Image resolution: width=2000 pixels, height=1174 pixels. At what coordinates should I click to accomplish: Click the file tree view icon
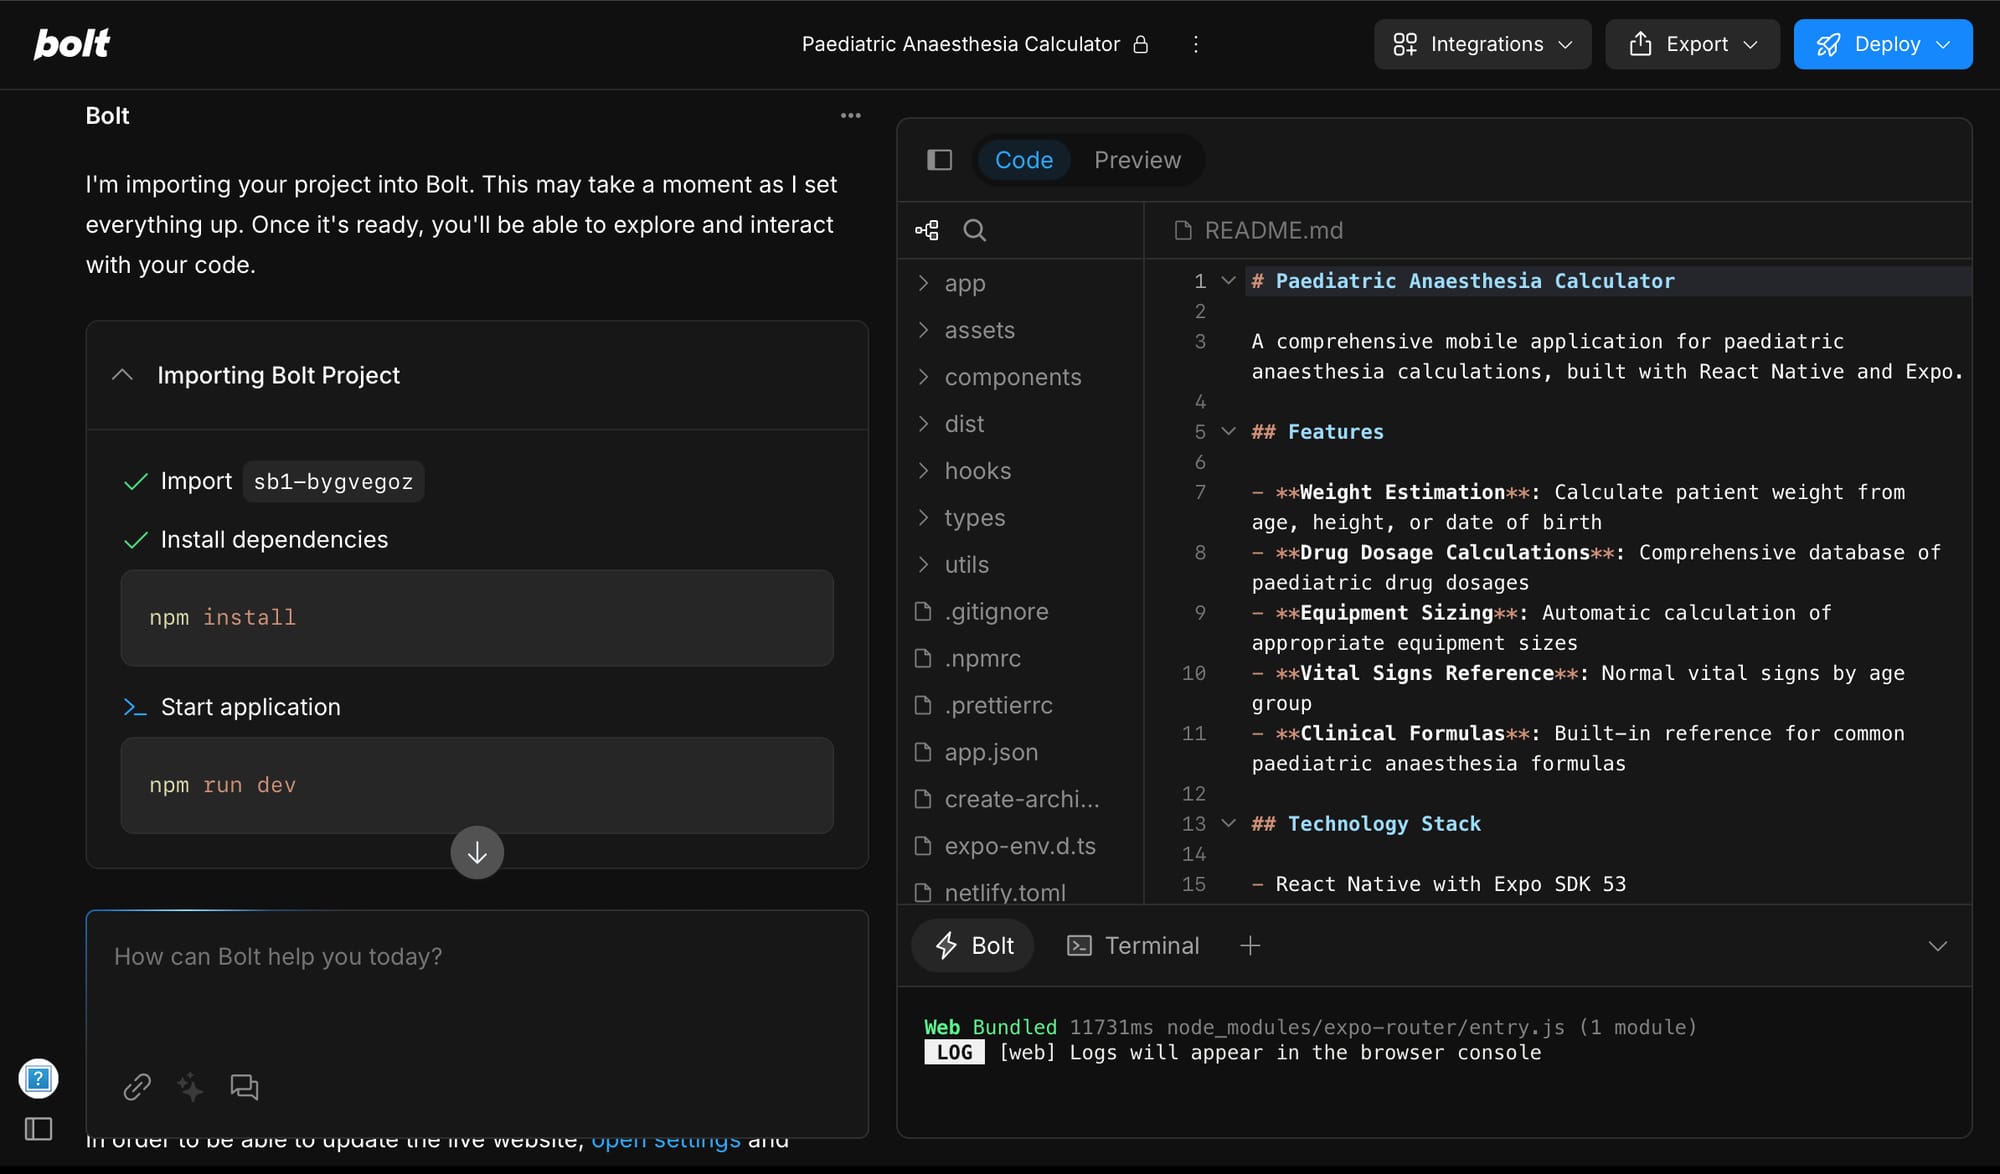click(x=927, y=231)
